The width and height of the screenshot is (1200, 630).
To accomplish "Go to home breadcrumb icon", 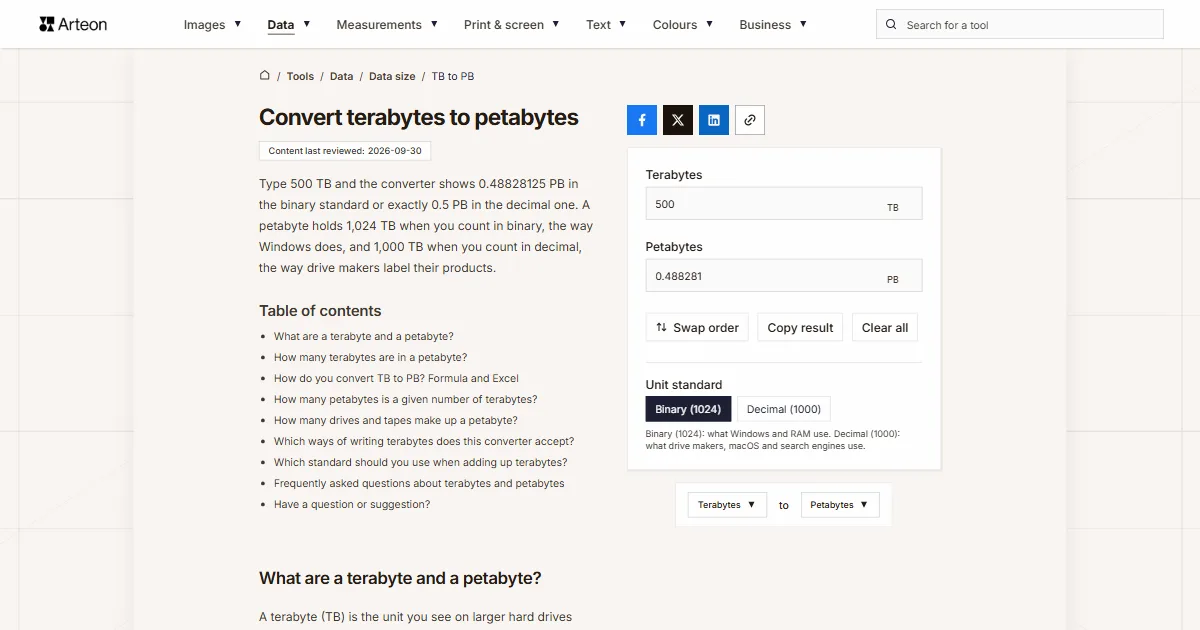I will point(265,75).
